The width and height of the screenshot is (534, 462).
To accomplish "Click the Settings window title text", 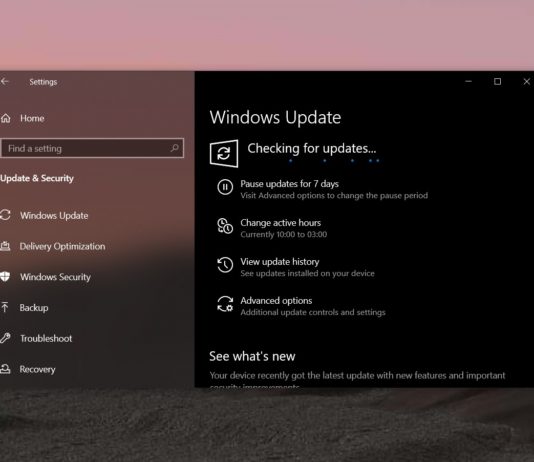I will coord(43,82).
